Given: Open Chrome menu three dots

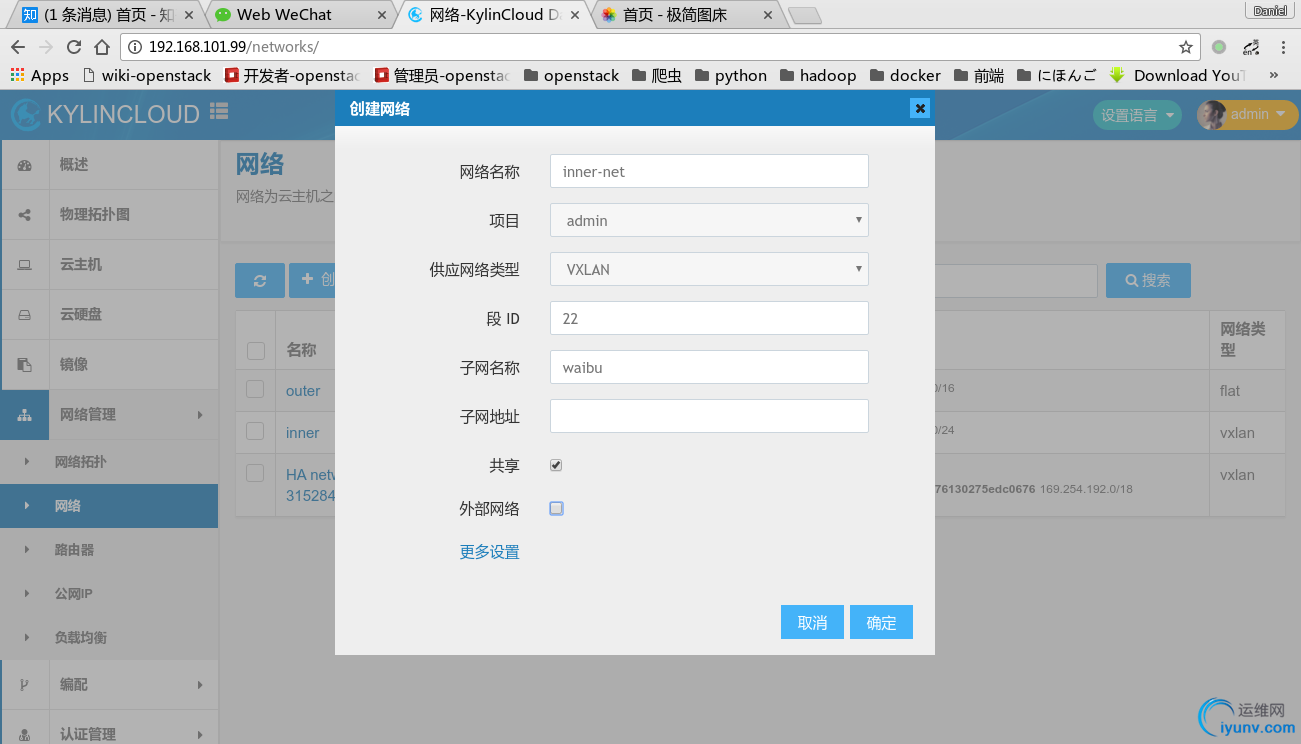Looking at the screenshot, I should click(1283, 47).
